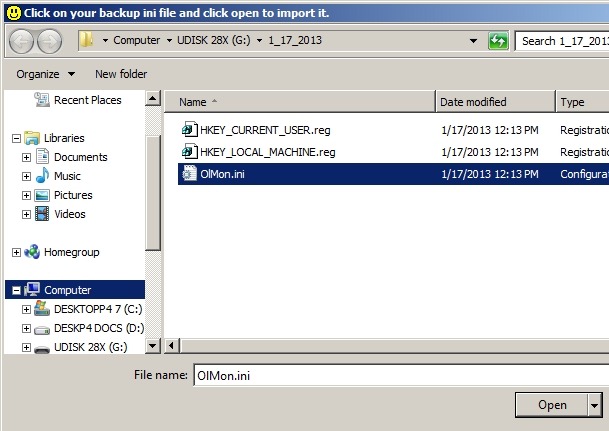
Task: Click the forward navigation arrow button
Action: [49, 41]
